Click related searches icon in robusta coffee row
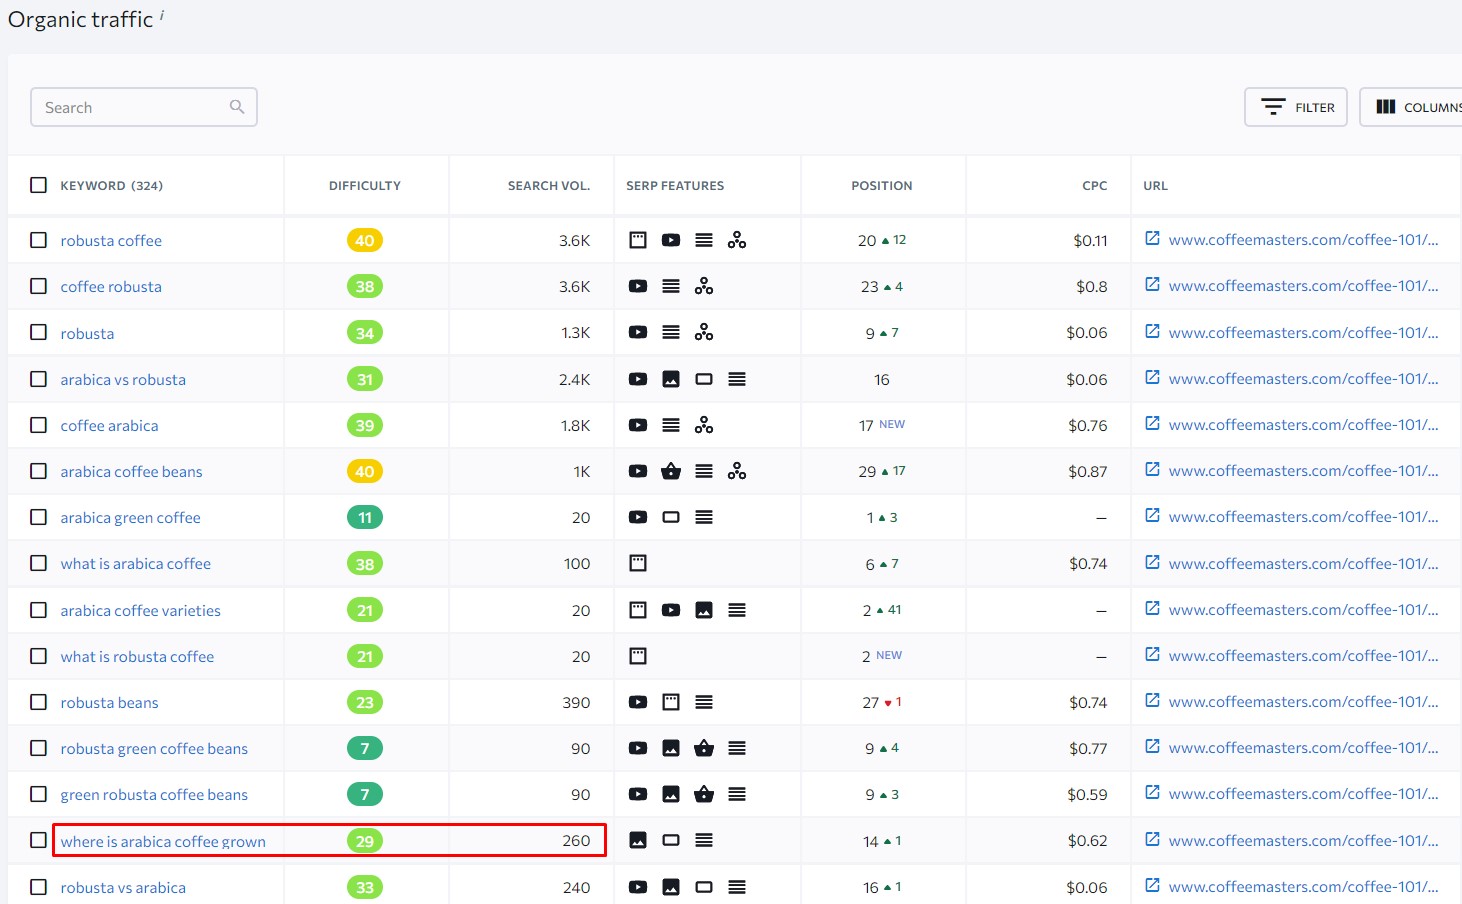The height and width of the screenshot is (904, 1462). [x=737, y=240]
